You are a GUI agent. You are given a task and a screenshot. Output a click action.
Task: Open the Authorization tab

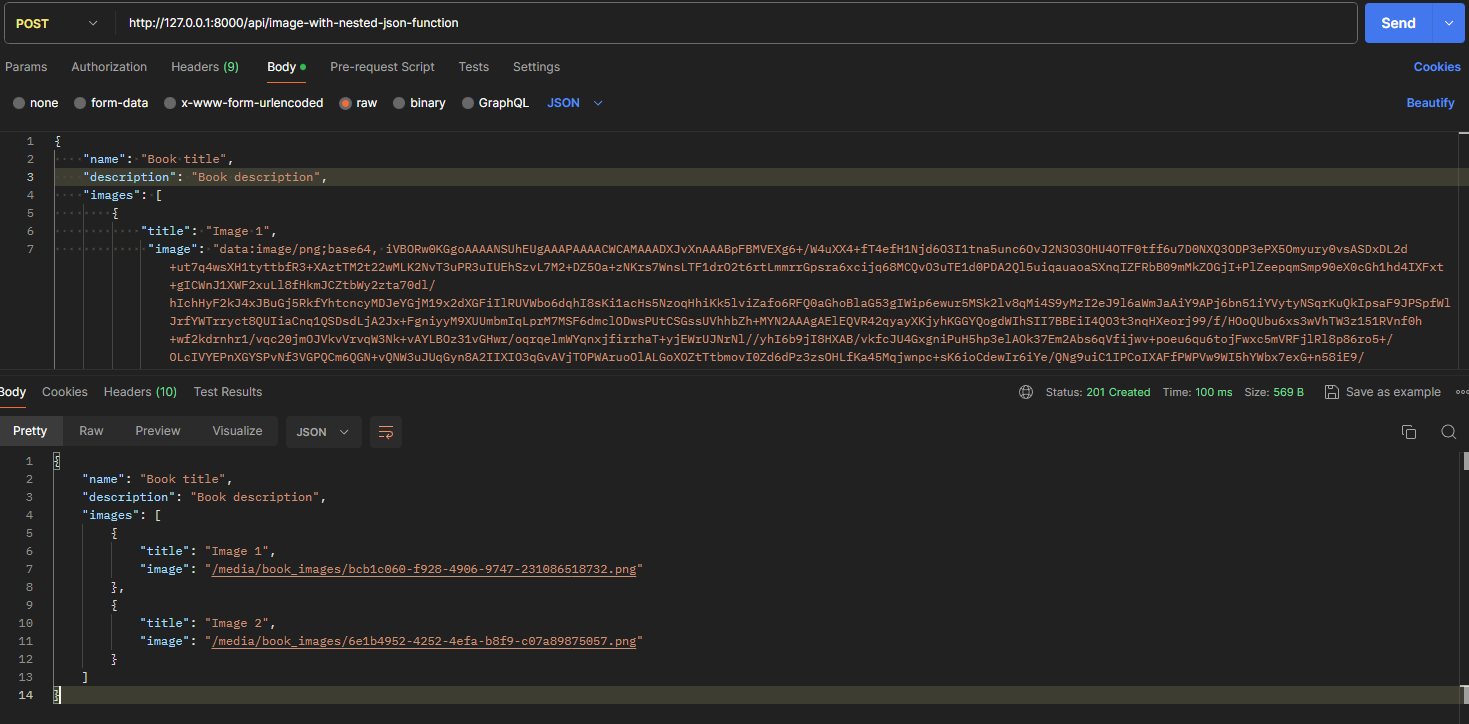click(109, 67)
